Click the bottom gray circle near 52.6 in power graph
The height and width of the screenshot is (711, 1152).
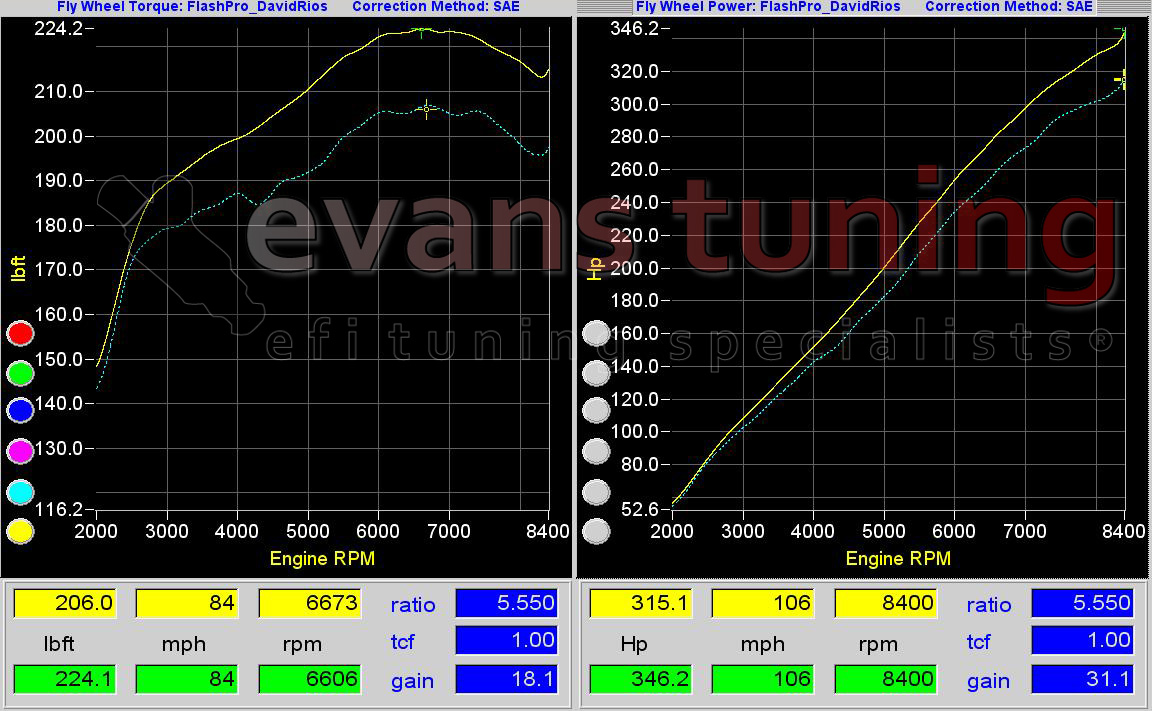coord(596,531)
